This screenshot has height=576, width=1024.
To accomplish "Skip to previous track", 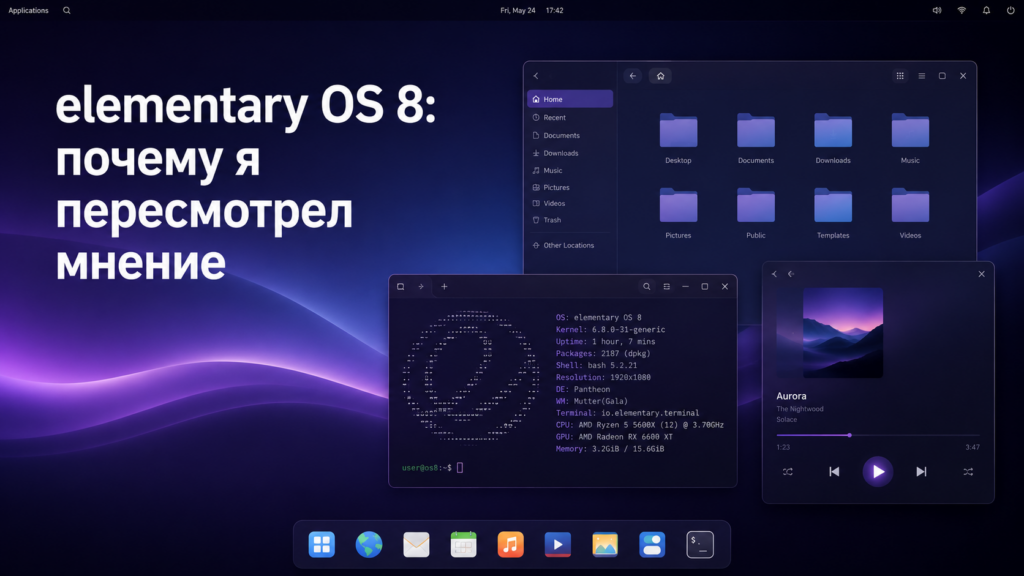I will 834,472.
